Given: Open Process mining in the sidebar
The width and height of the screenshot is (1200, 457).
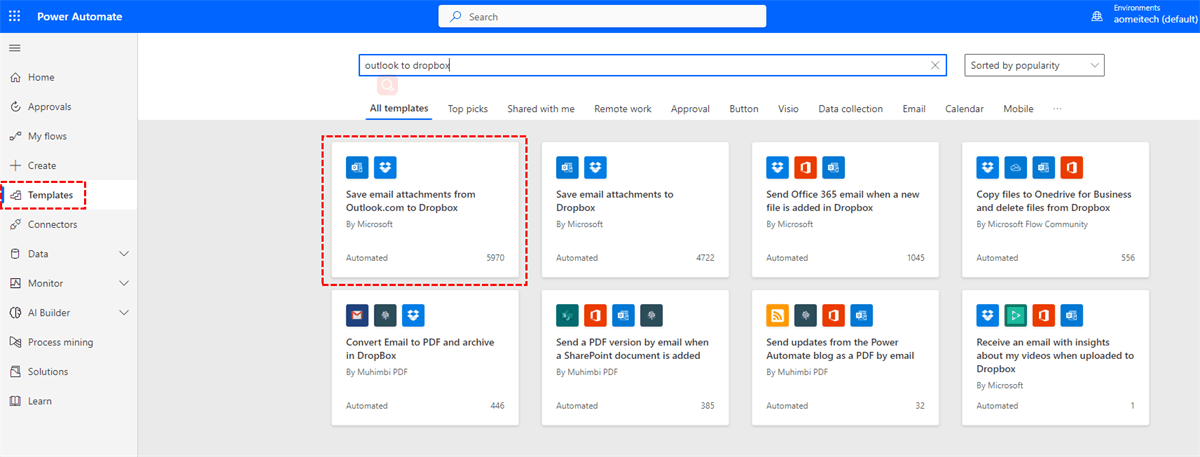Looking at the screenshot, I should tap(60, 342).
